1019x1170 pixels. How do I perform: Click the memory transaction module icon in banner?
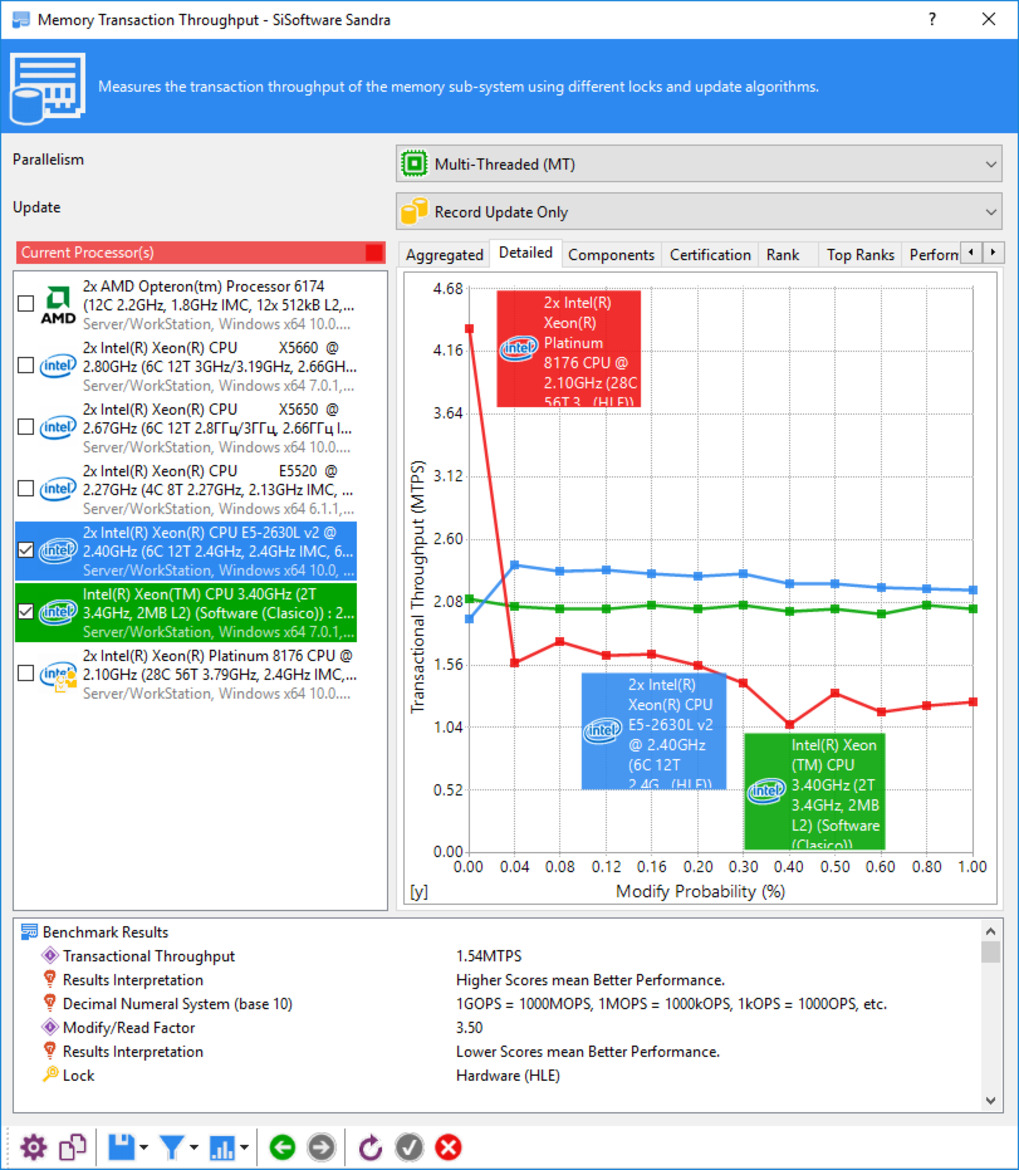click(x=48, y=87)
